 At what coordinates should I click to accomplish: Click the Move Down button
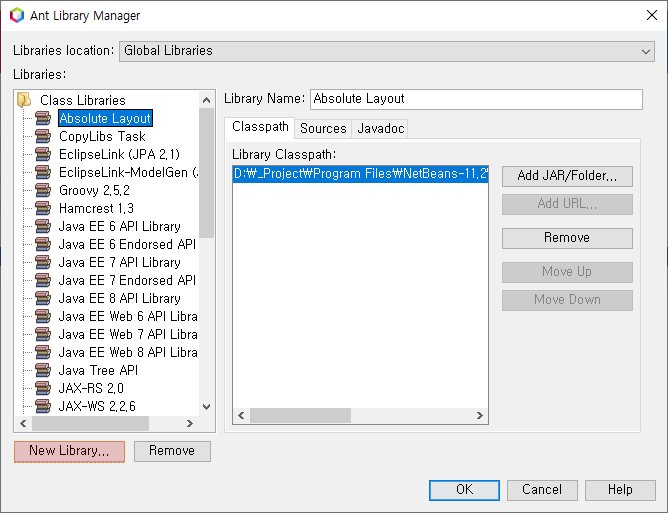click(567, 300)
